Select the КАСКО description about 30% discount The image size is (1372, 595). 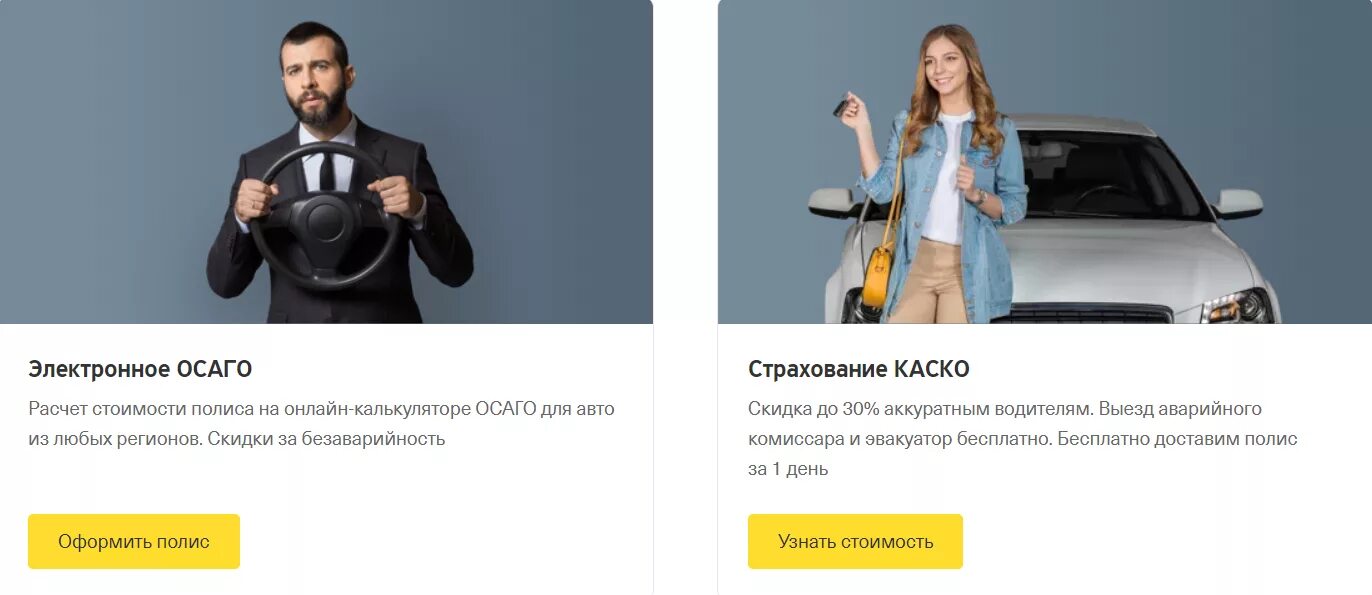point(1022,439)
